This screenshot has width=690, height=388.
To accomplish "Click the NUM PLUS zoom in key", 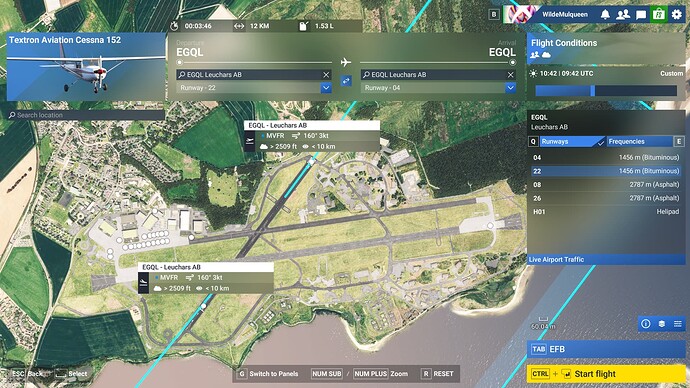I will (x=371, y=374).
